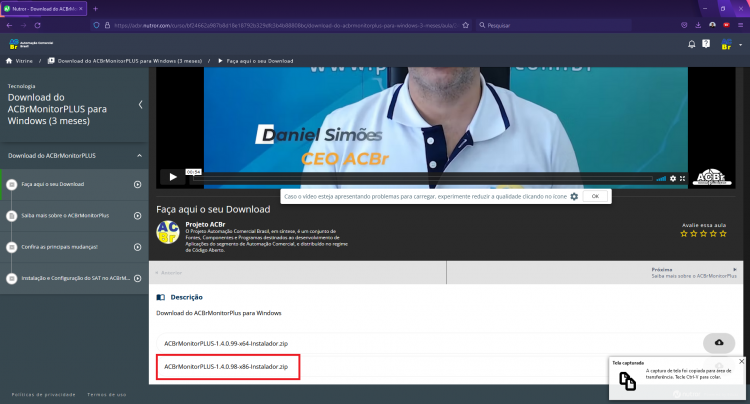Download the x64 installer via cloud icon
750x404 pixels.
click(719, 343)
